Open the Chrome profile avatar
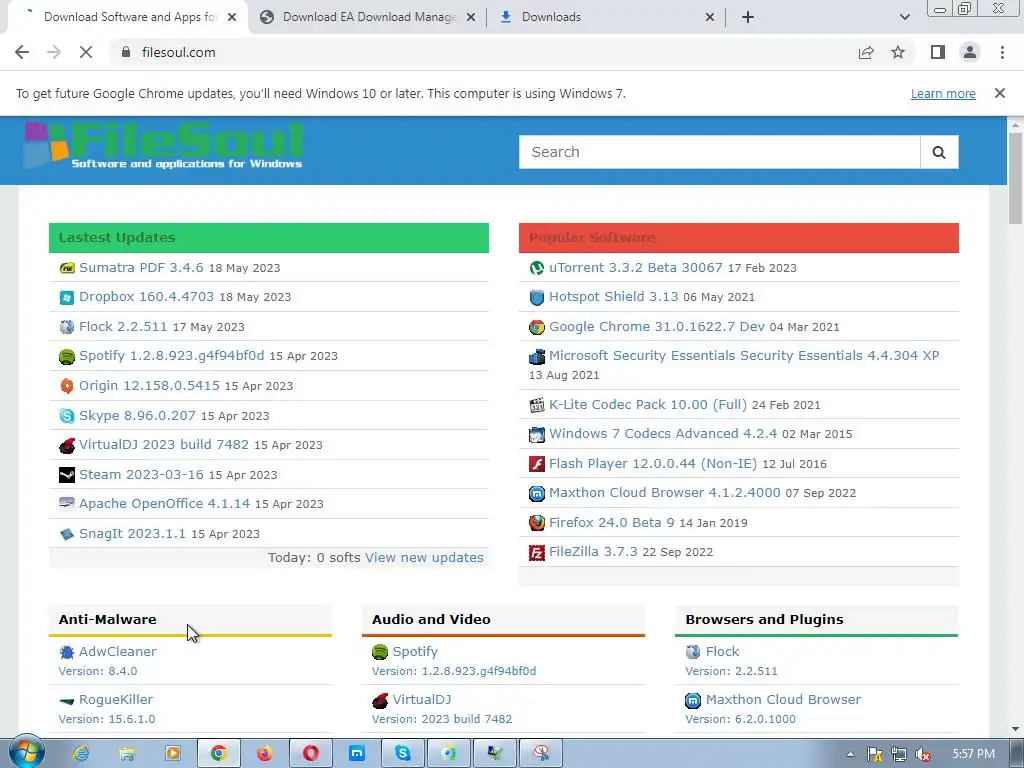 [x=970, y=52]
